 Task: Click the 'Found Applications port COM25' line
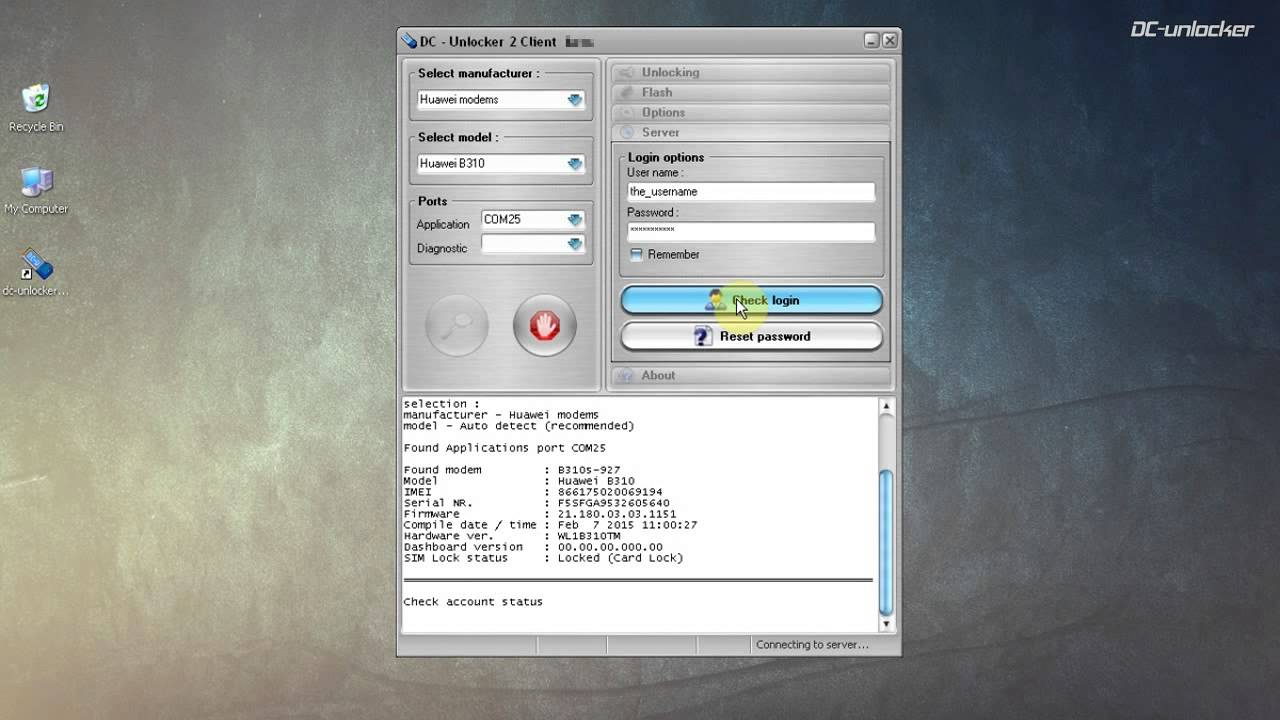coord(504,448)
